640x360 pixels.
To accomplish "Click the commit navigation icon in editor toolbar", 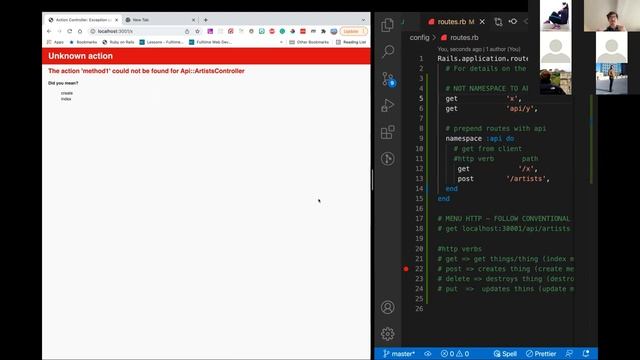I will (513, 21).
